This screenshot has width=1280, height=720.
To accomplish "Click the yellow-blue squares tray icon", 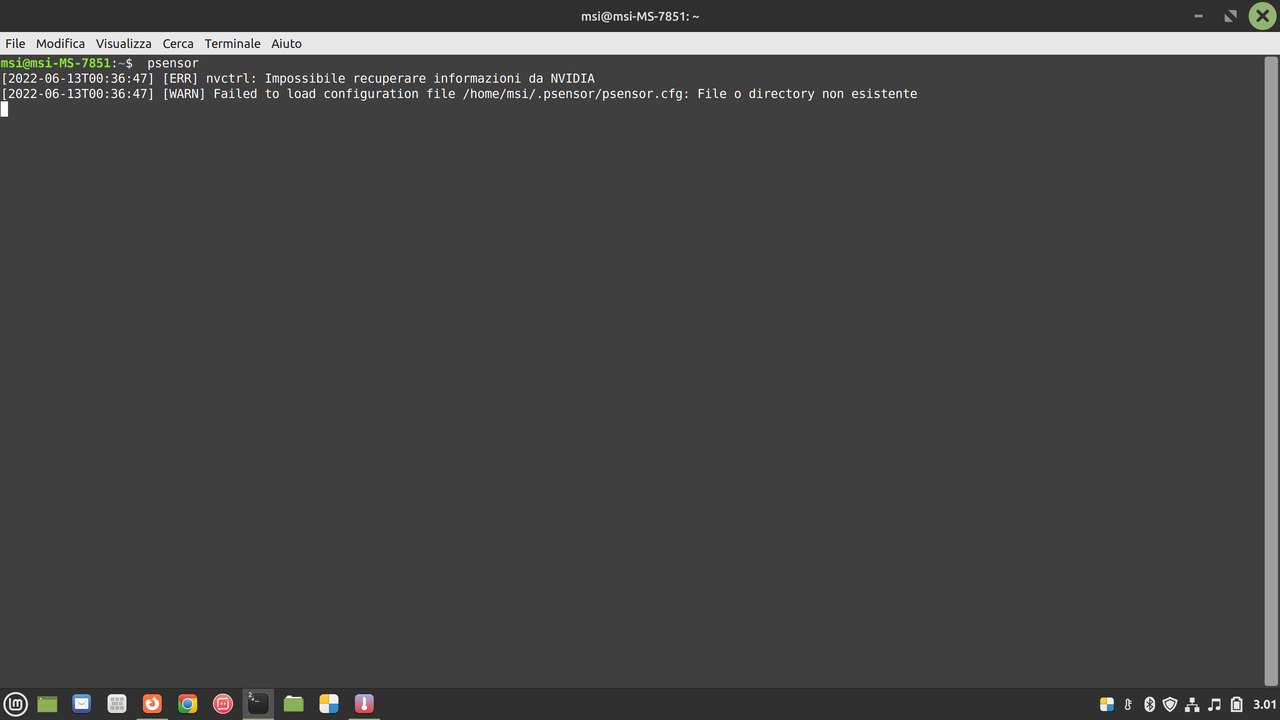I will point(1107,704).
